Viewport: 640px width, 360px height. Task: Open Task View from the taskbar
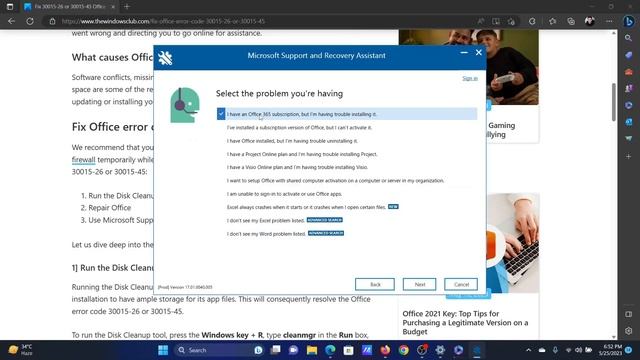pos(276,350)
